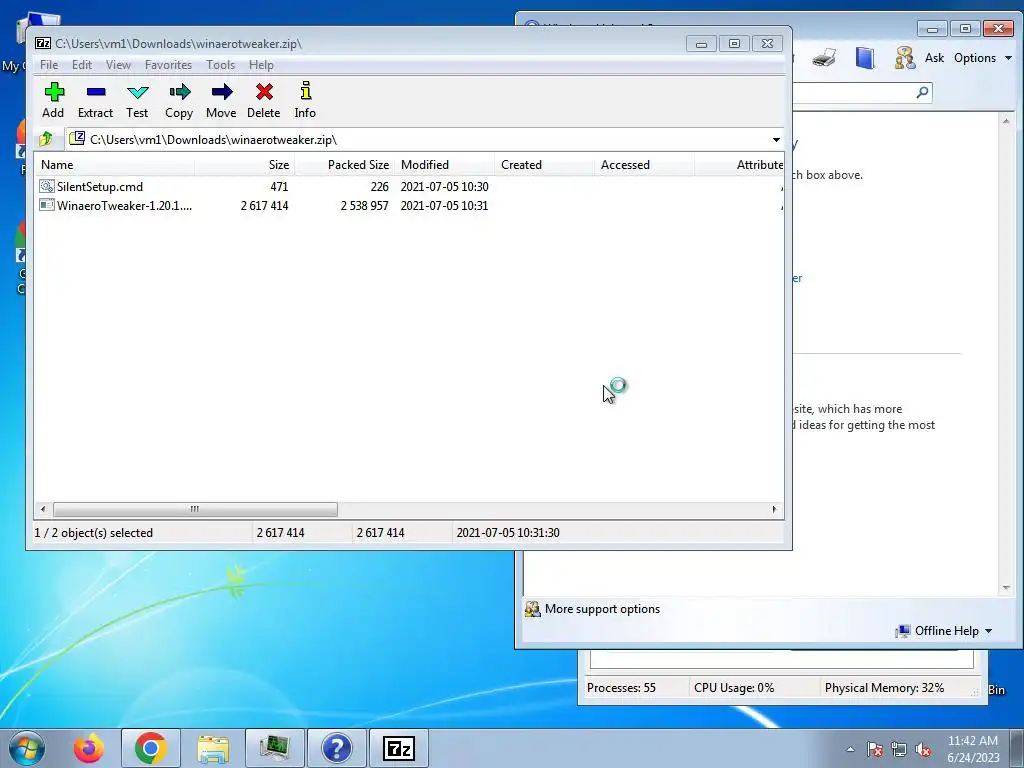The image size is (1024, 768).
Task: Click CPU Usage: 0% status text
Action: point(734,688)
